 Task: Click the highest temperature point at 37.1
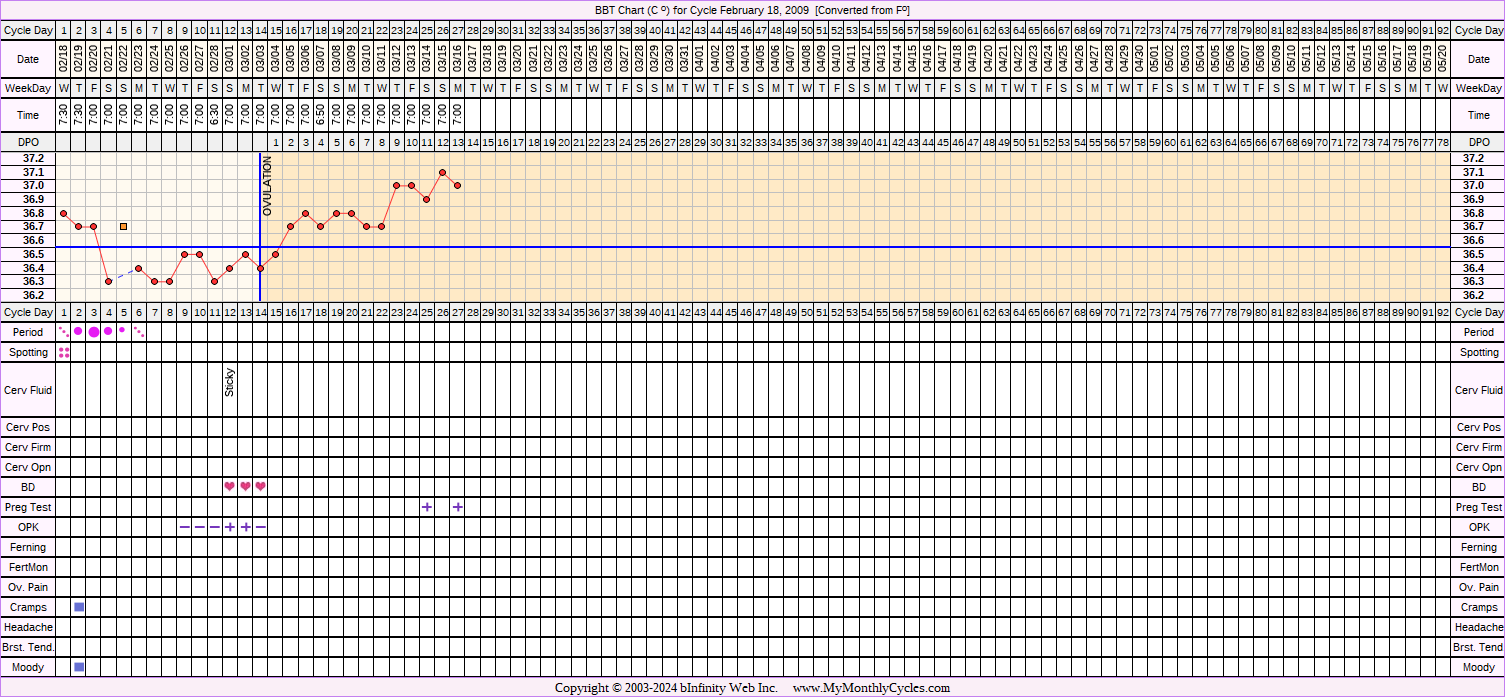pos(442,172)
